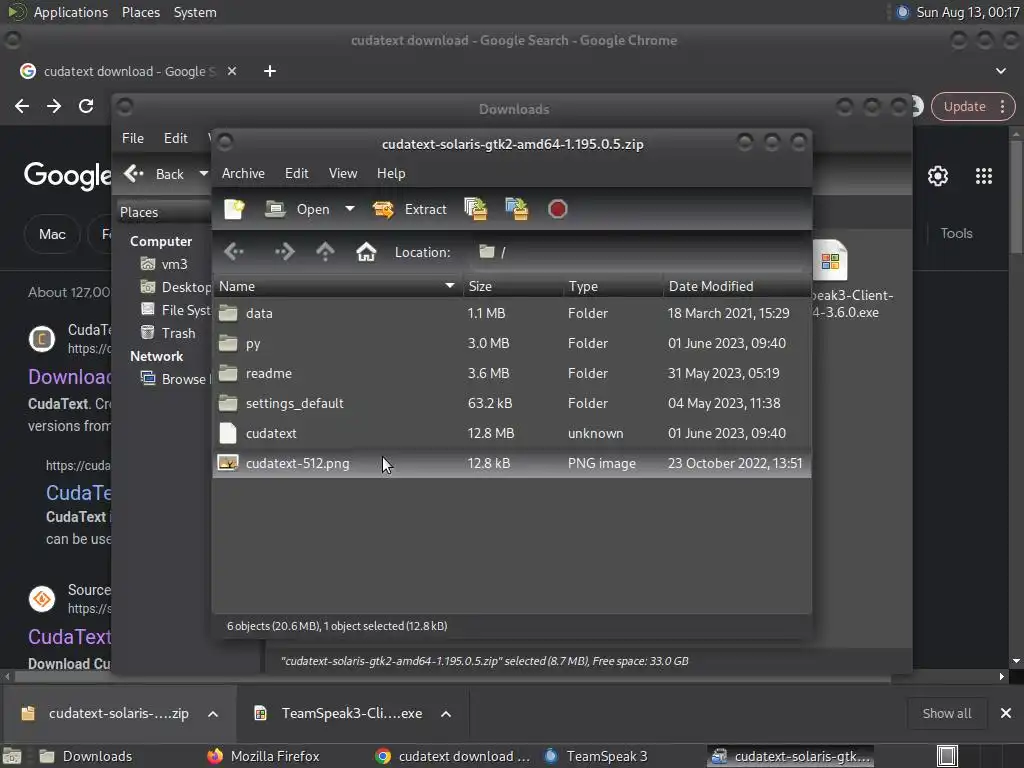
Task: Click Back button in Downloads file manager
Action: pyautogui.click(x=155, y=174)
